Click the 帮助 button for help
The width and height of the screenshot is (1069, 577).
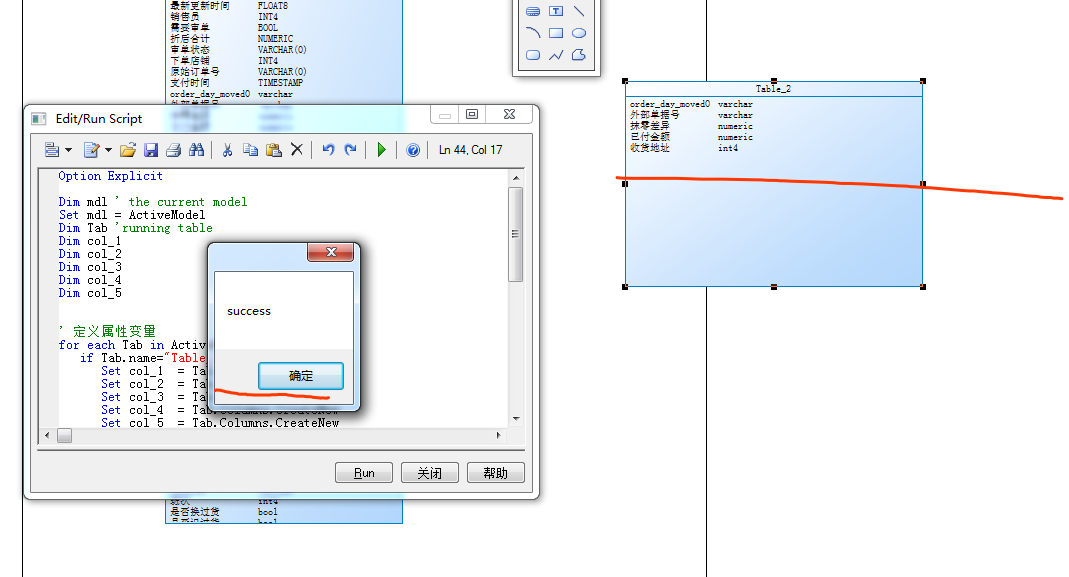(495, 472)
